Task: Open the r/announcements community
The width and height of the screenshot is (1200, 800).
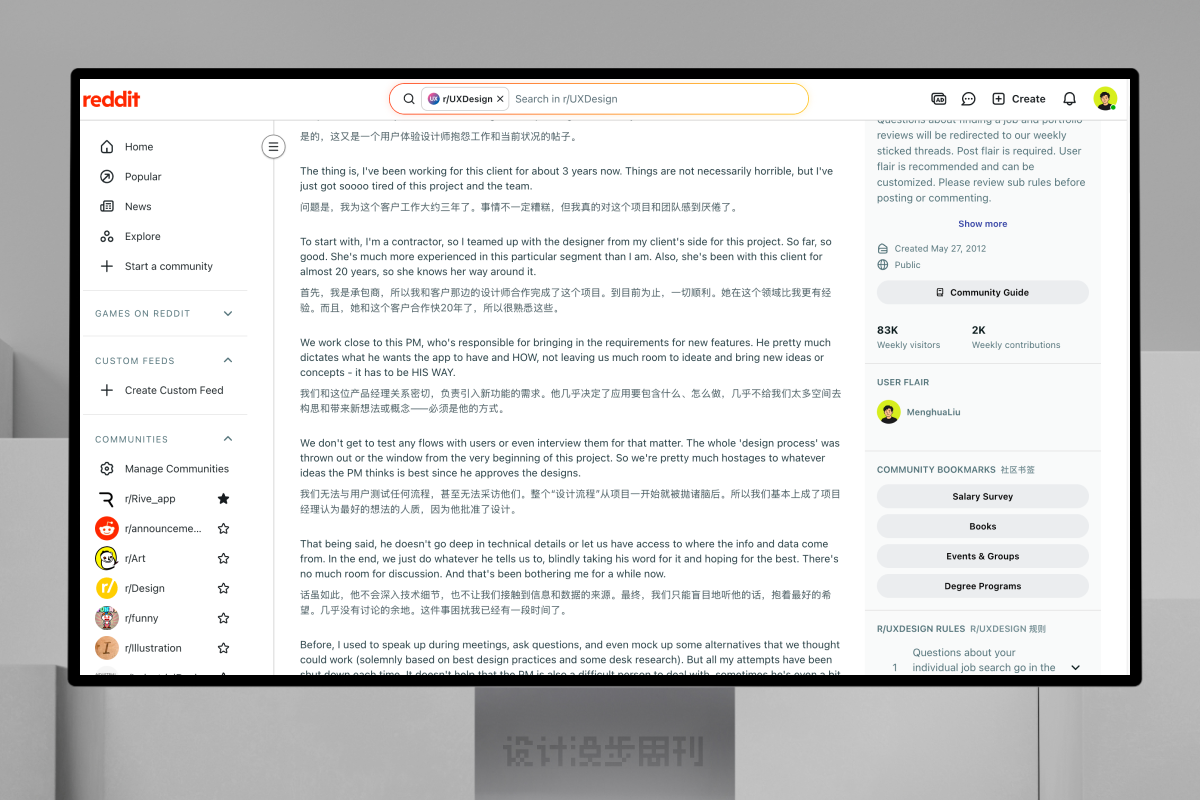Action: pos(163,529)
